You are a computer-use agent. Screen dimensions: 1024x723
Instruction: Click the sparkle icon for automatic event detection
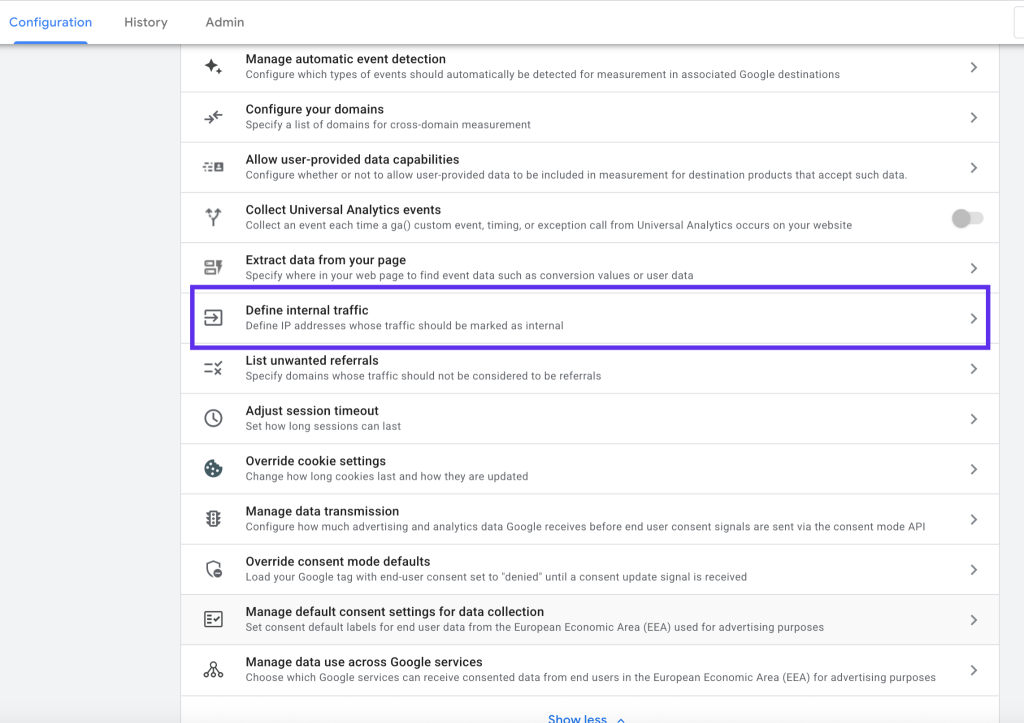pyautogui.click(x=213, y=67)
